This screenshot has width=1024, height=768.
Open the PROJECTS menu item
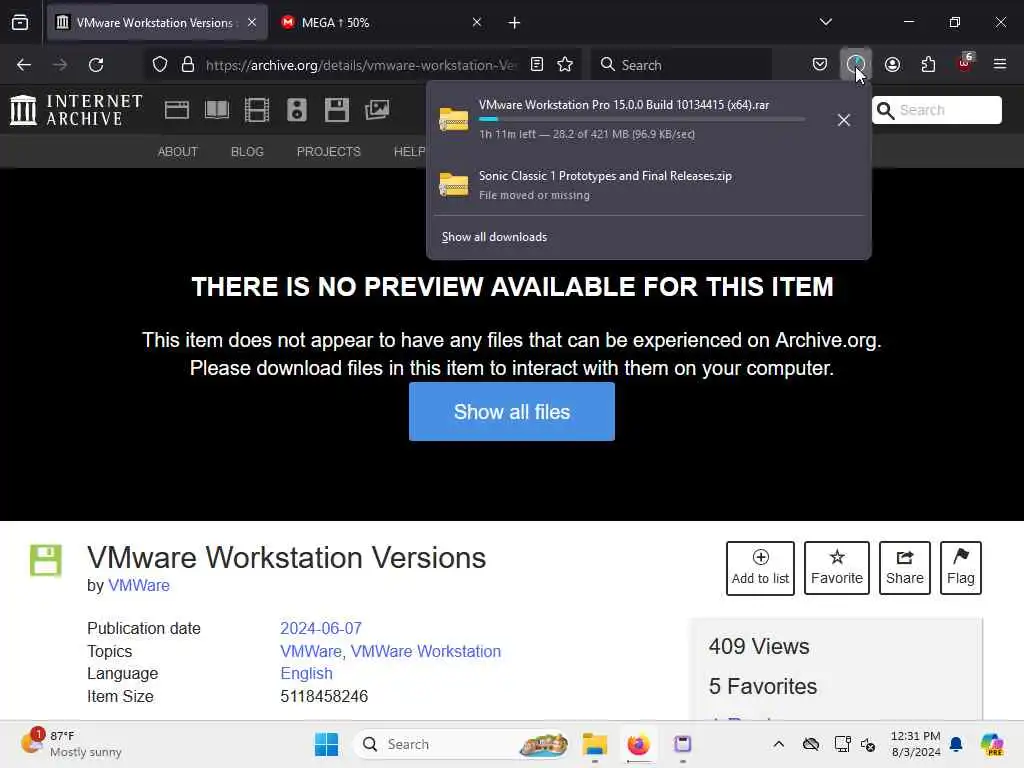[328, 152]
